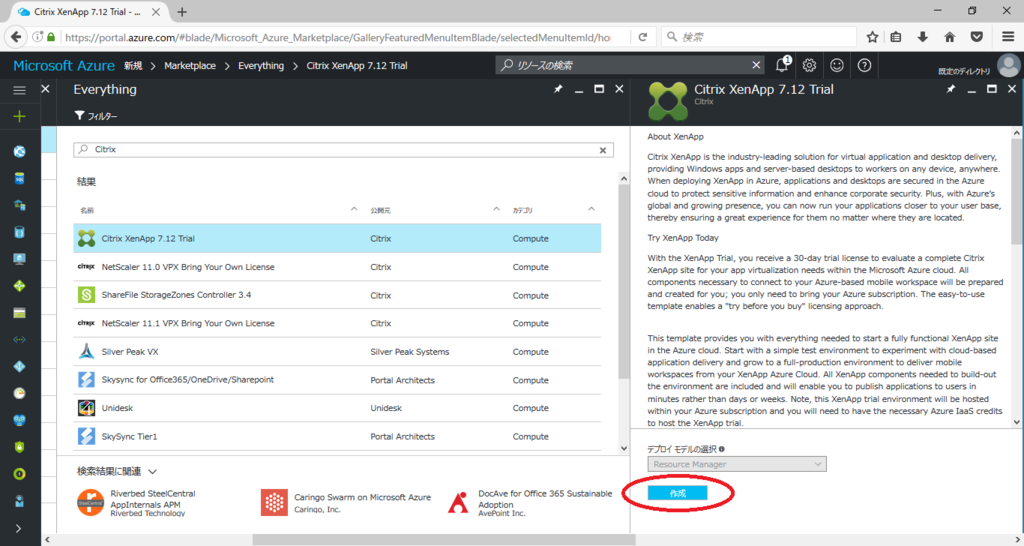Viewport: 1024px width, 546px height.
Task: Go to browser home page
Action: click(950, 37)
